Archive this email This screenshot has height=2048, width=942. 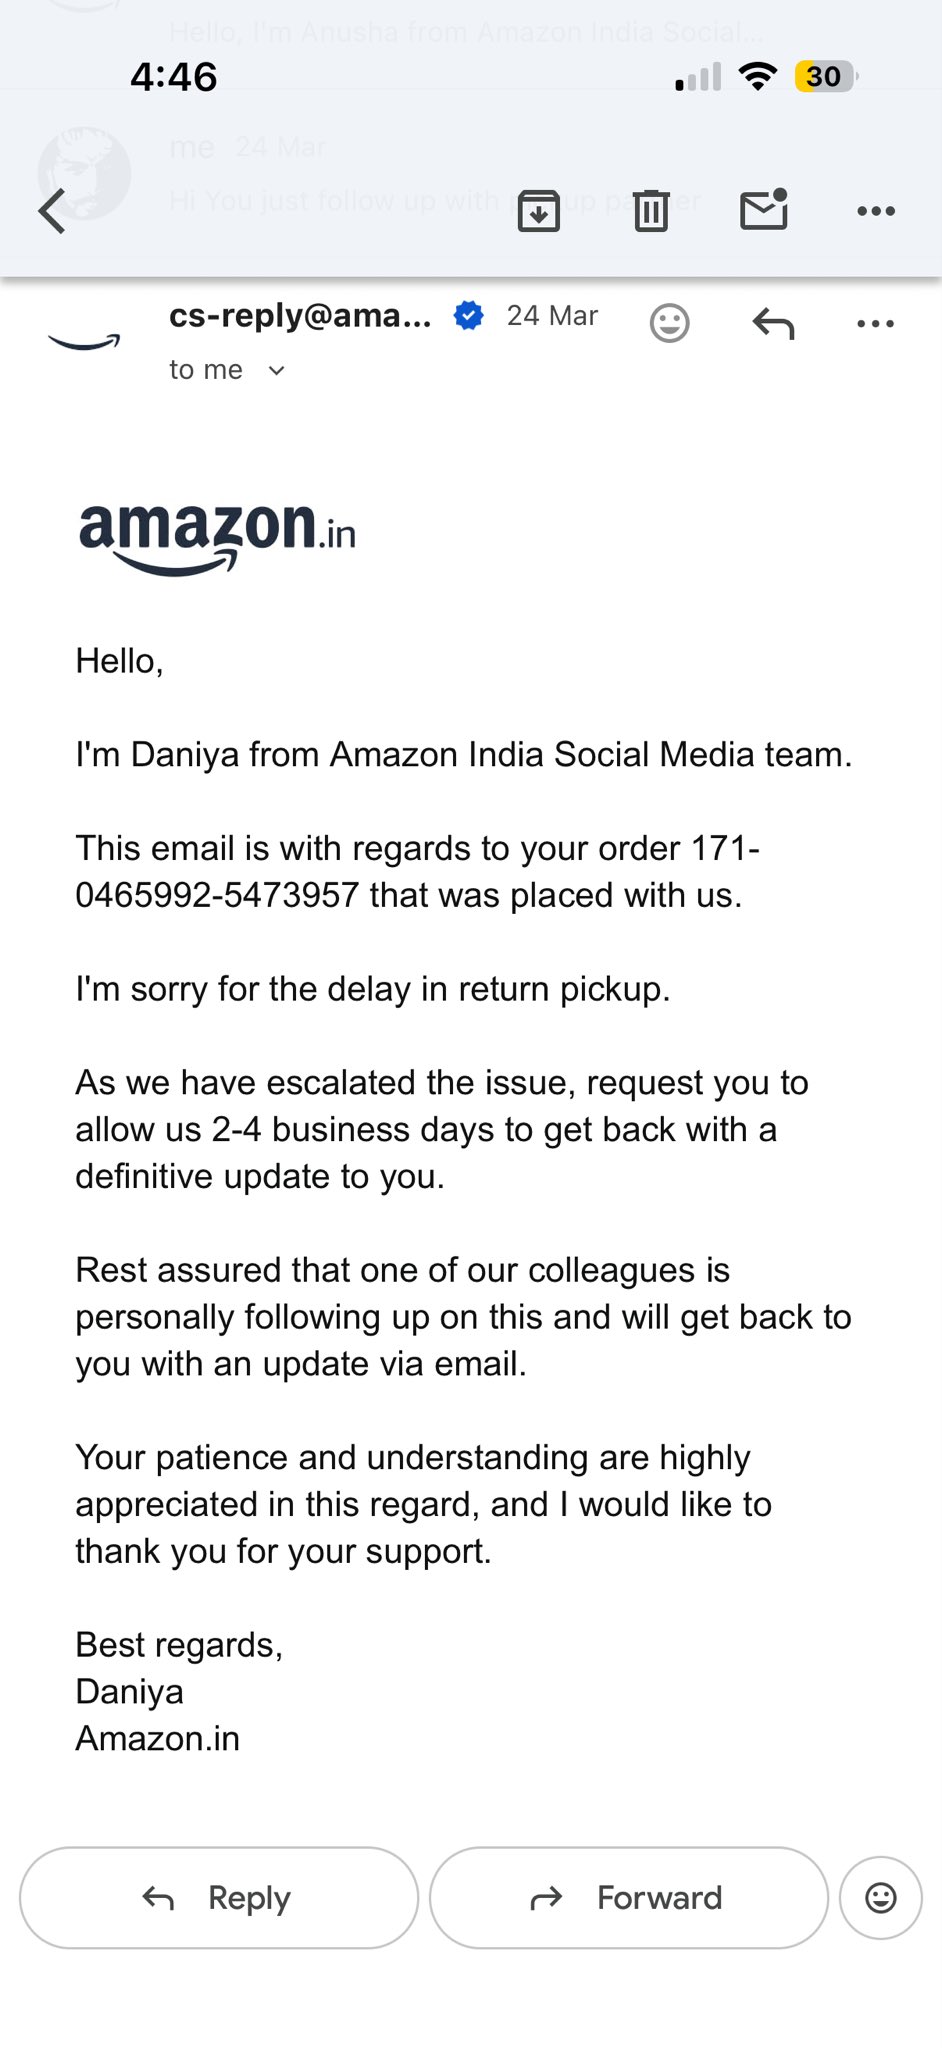538,211
